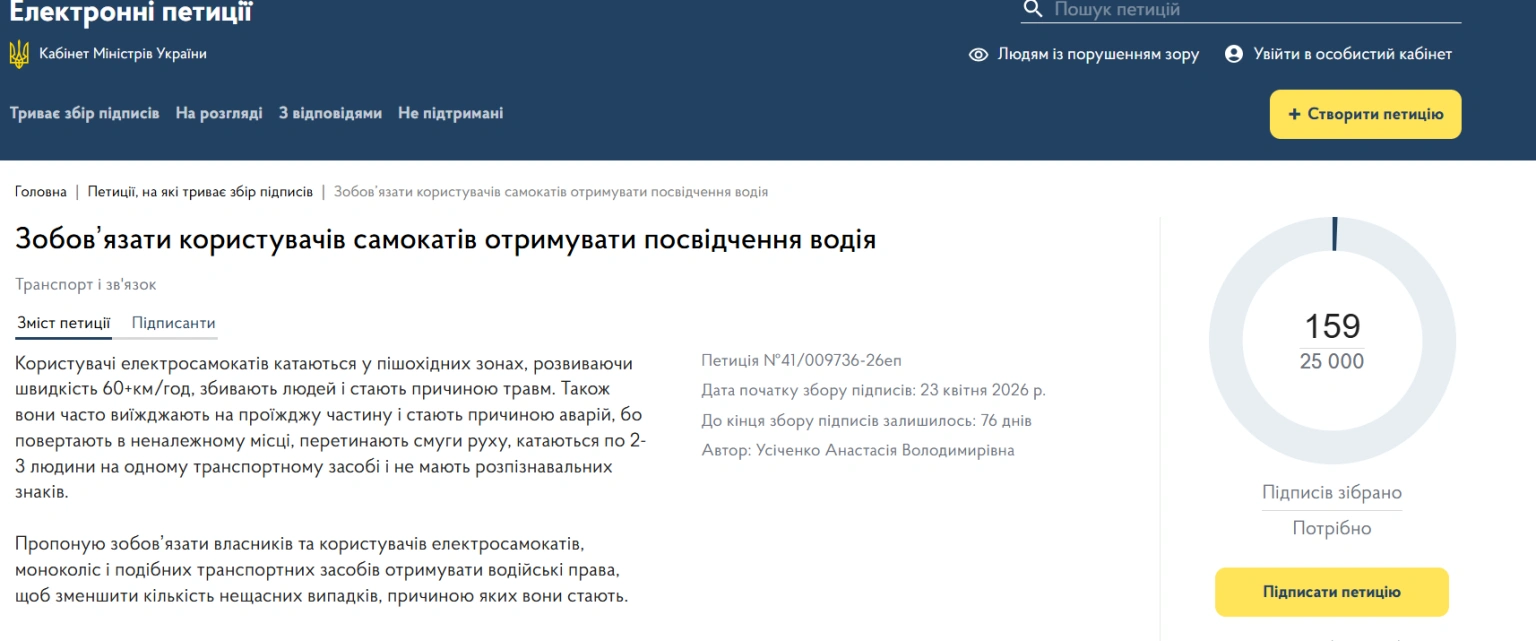Click the signature progress ring

point(1333,341)
